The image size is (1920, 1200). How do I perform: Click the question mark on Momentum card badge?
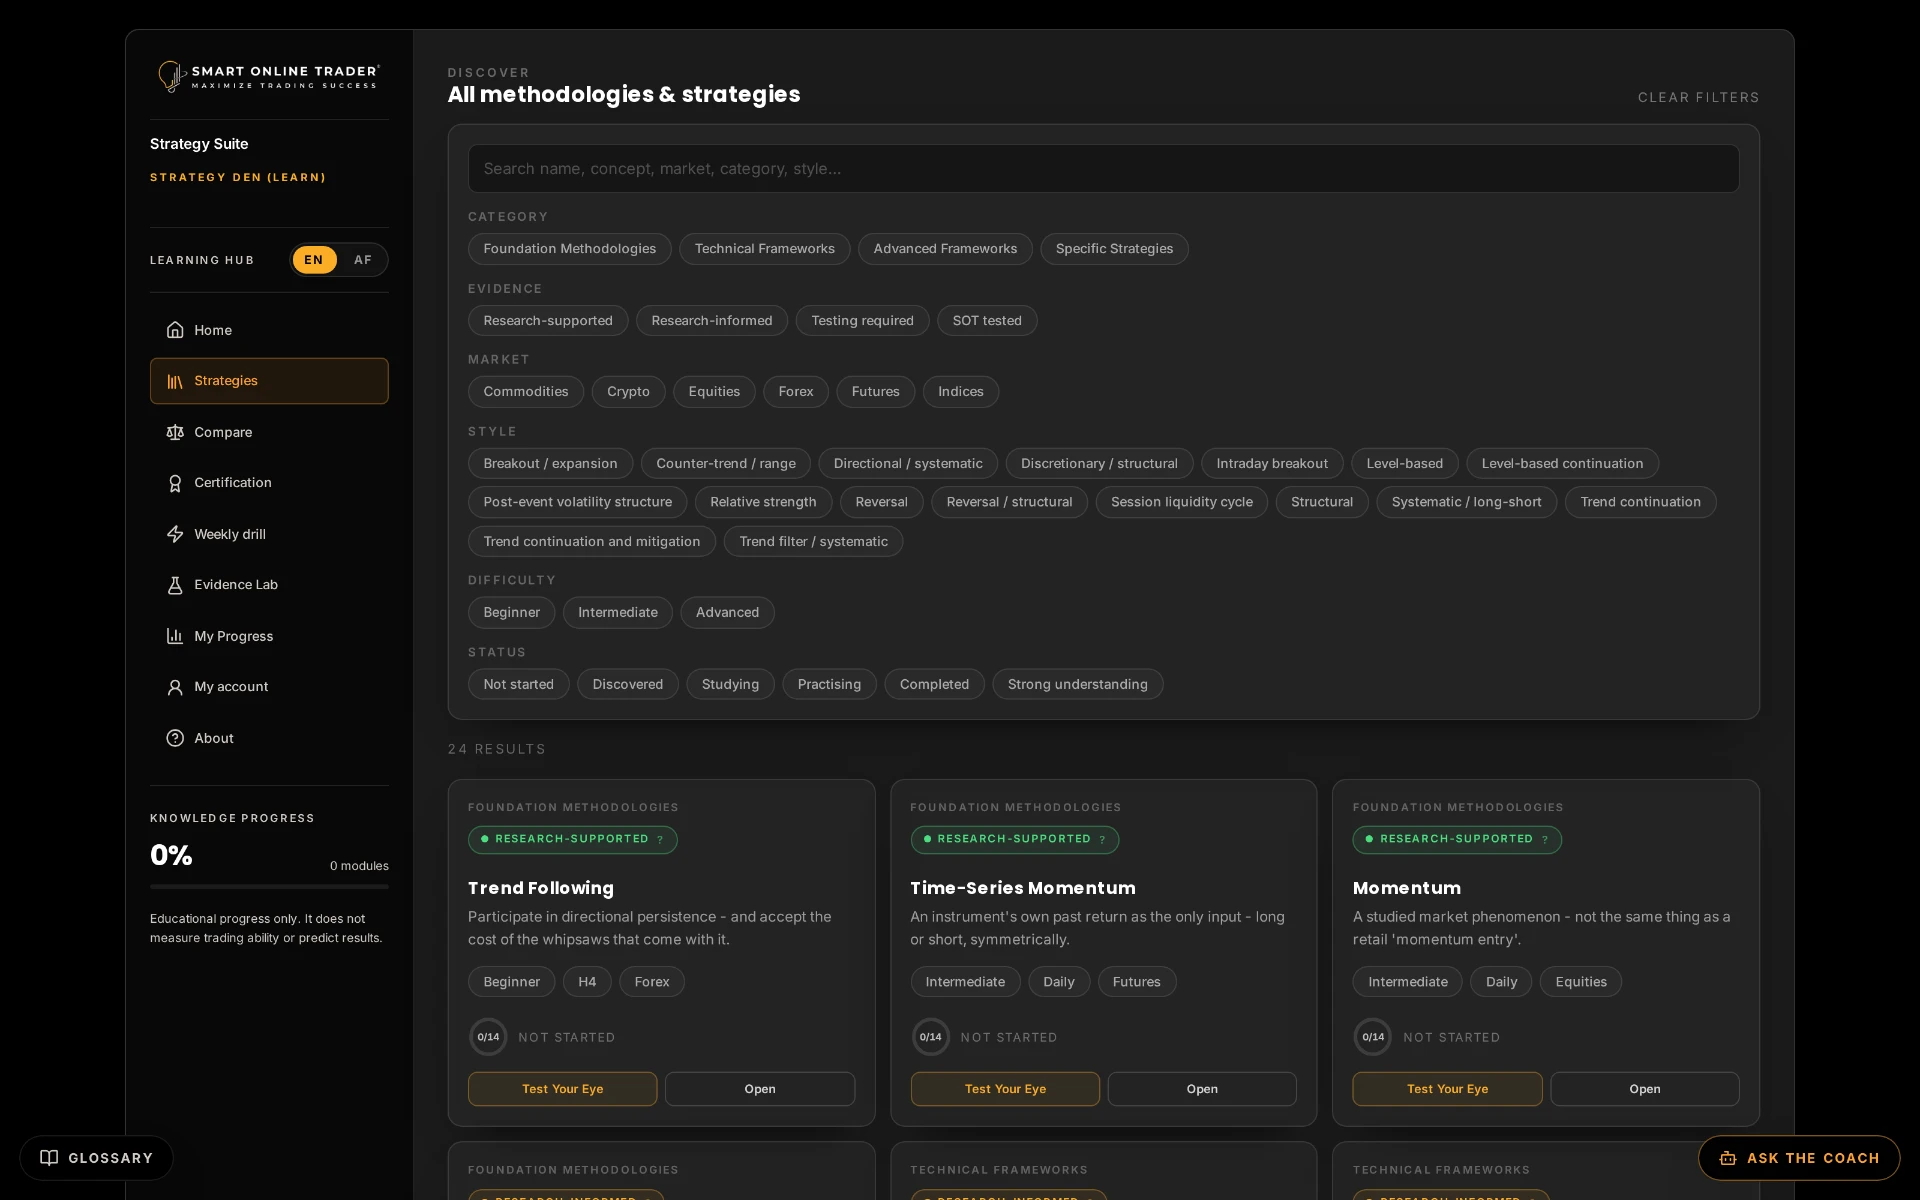click(x=1545, y=840)
